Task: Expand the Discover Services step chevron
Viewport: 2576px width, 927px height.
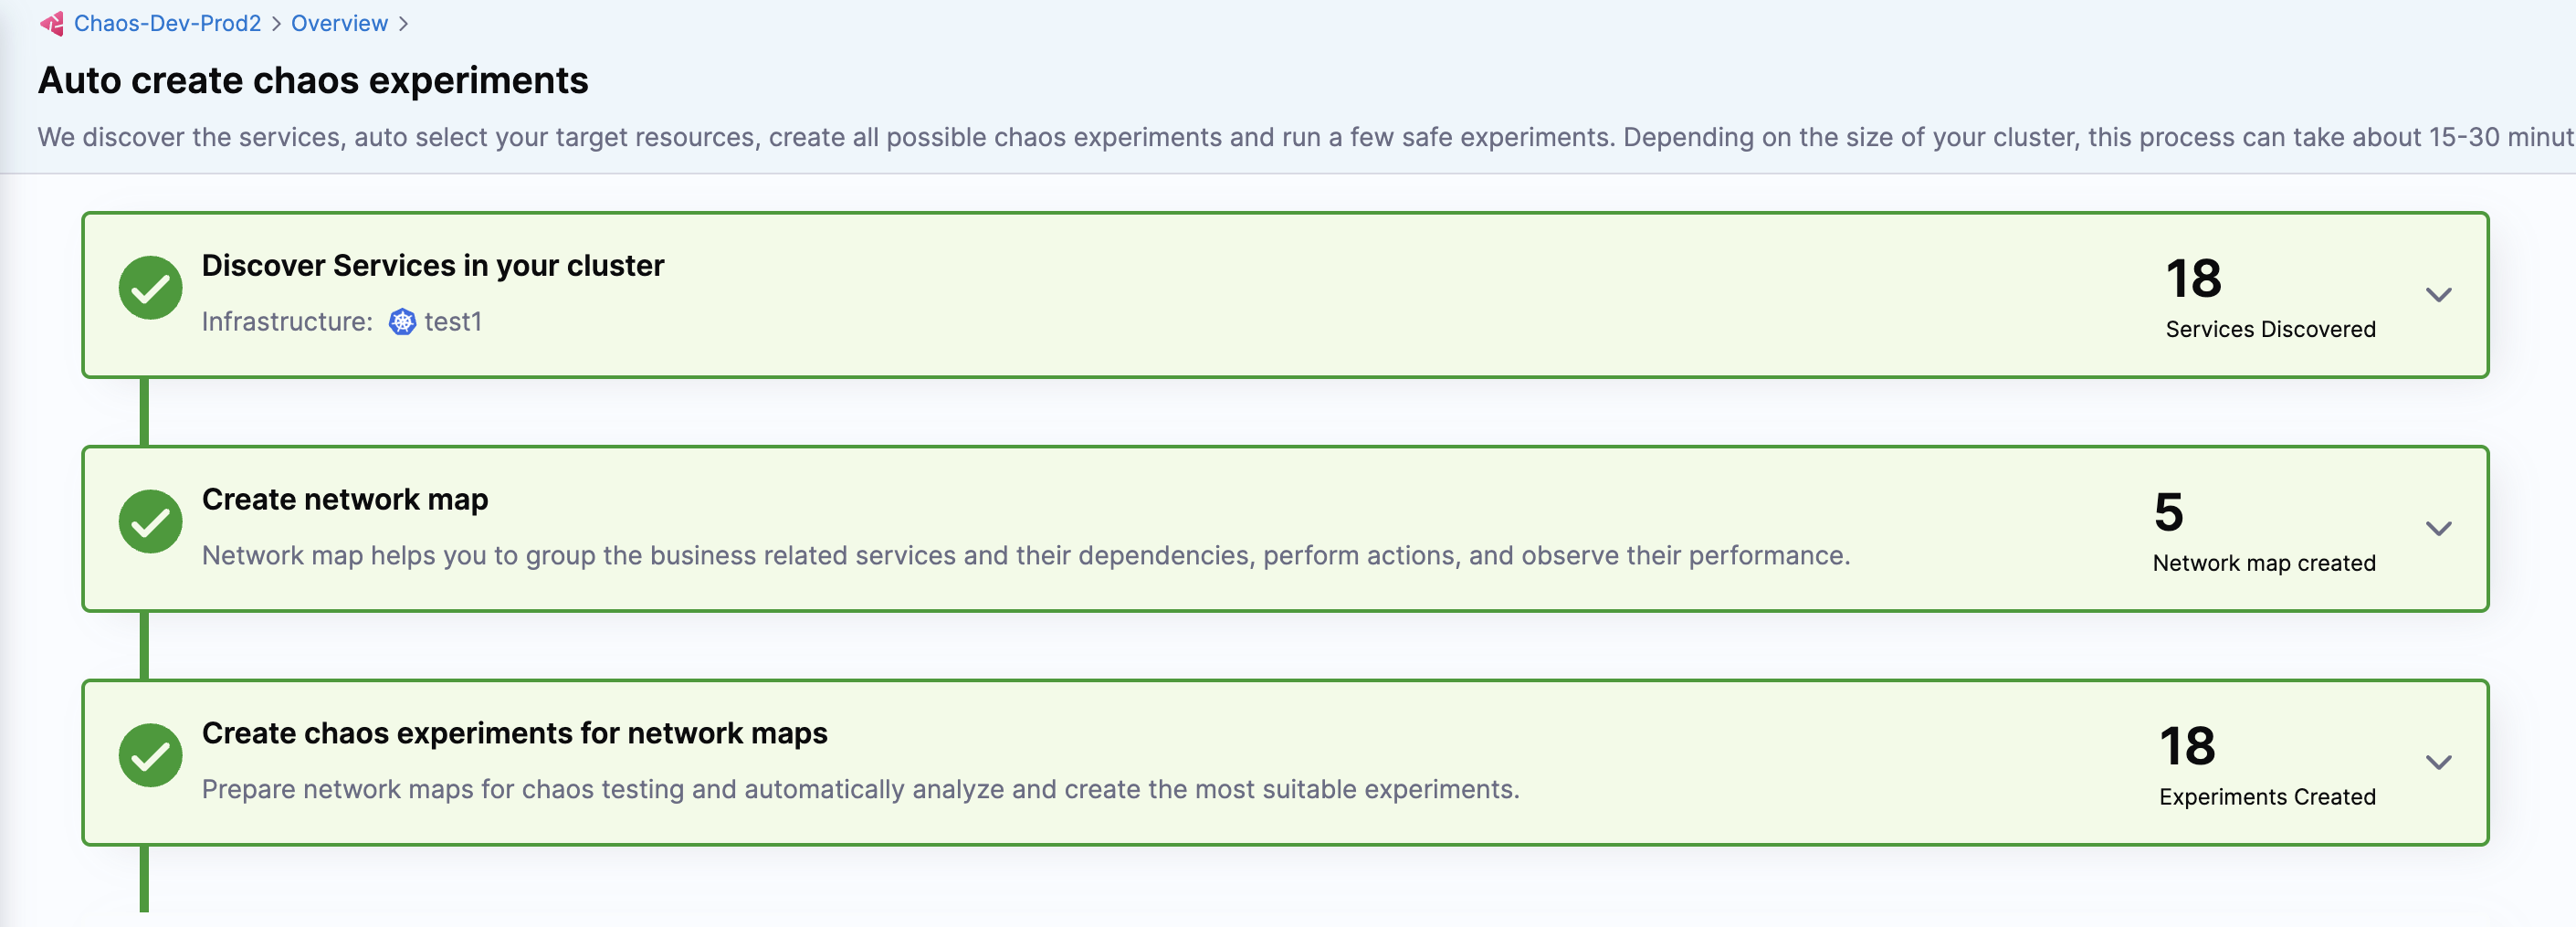Action: [2439, 294]
